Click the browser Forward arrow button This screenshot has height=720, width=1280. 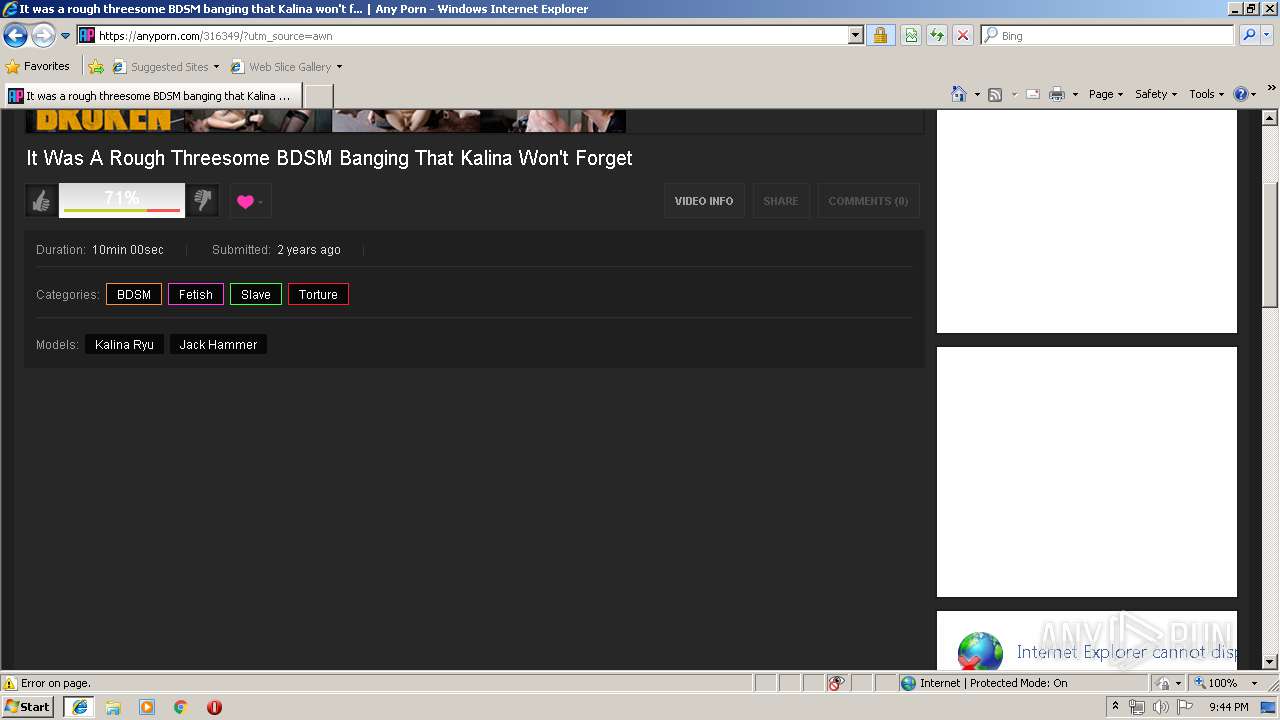pyautogui.click(x=43, y=36)
